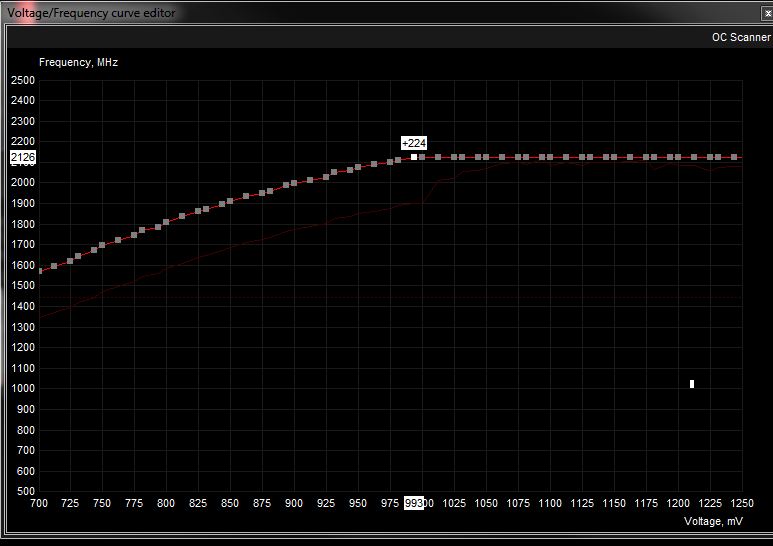This screenshot has width=773, height=546.
Task: Select the curve point at 850 mV
Action: (x=230, y=201)
